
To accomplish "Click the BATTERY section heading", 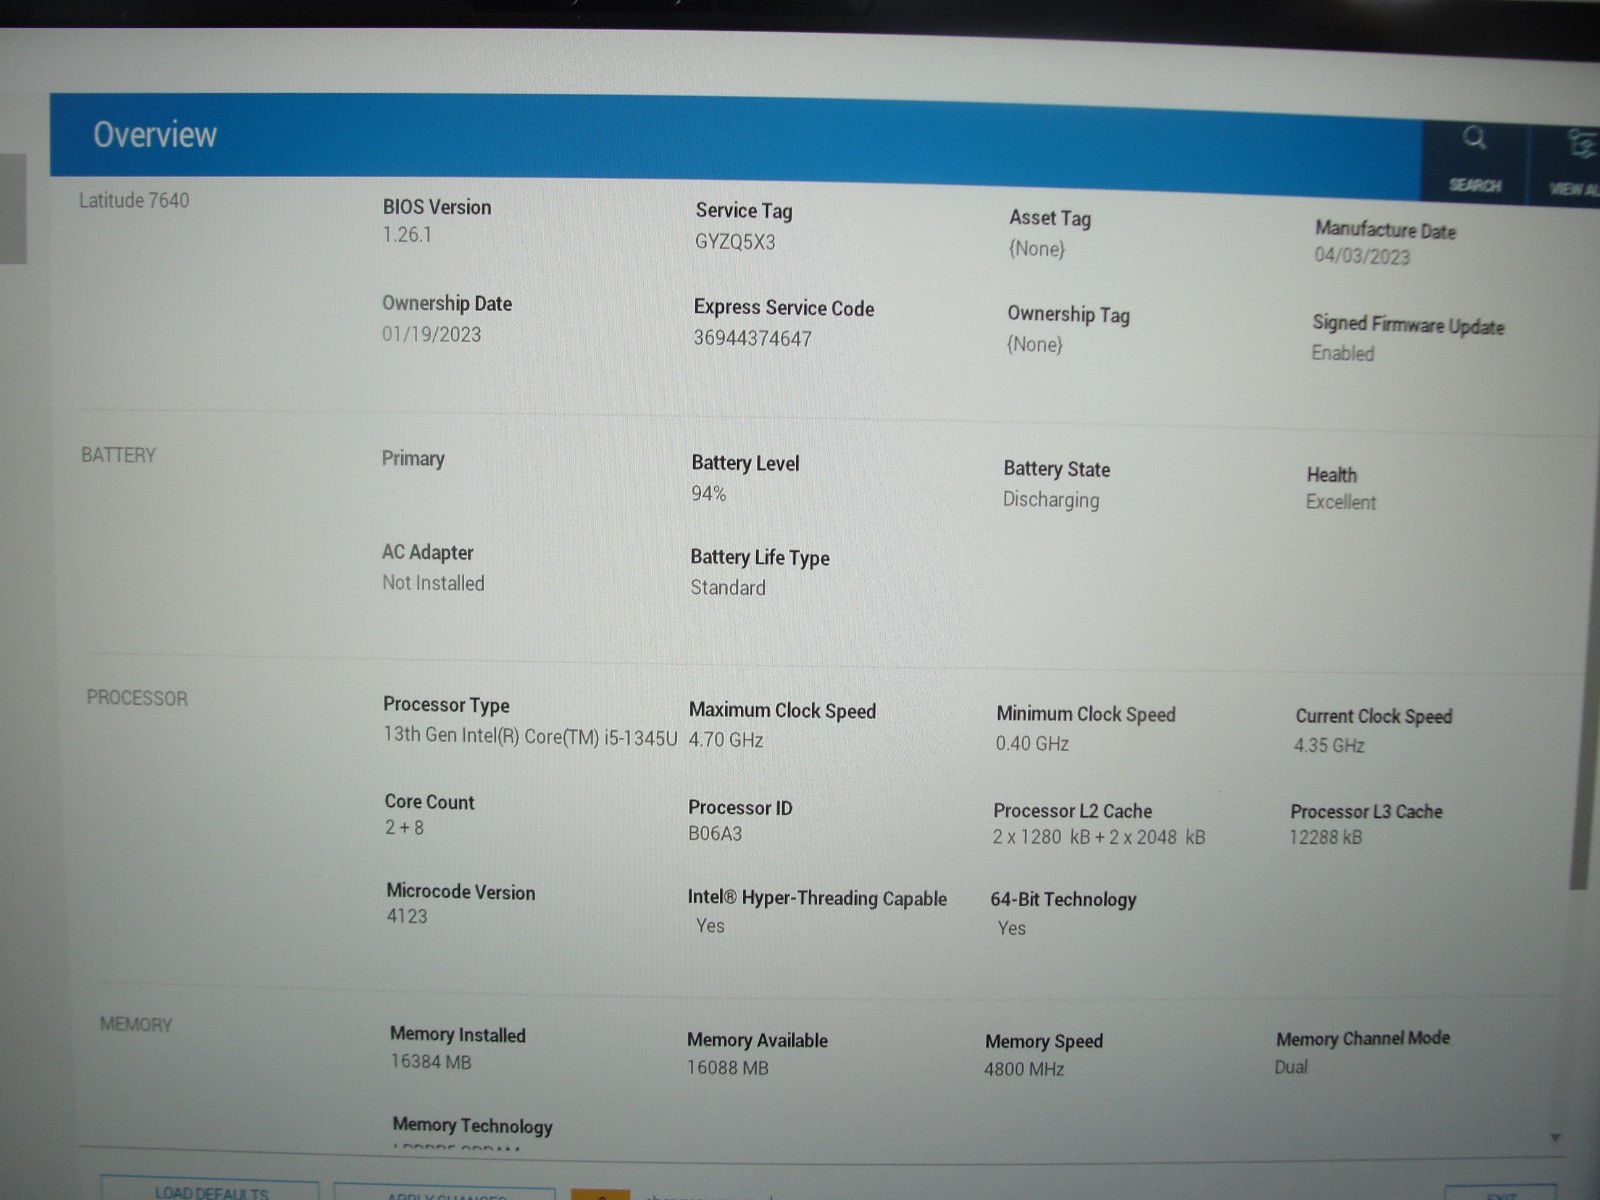I will (118, 455).
